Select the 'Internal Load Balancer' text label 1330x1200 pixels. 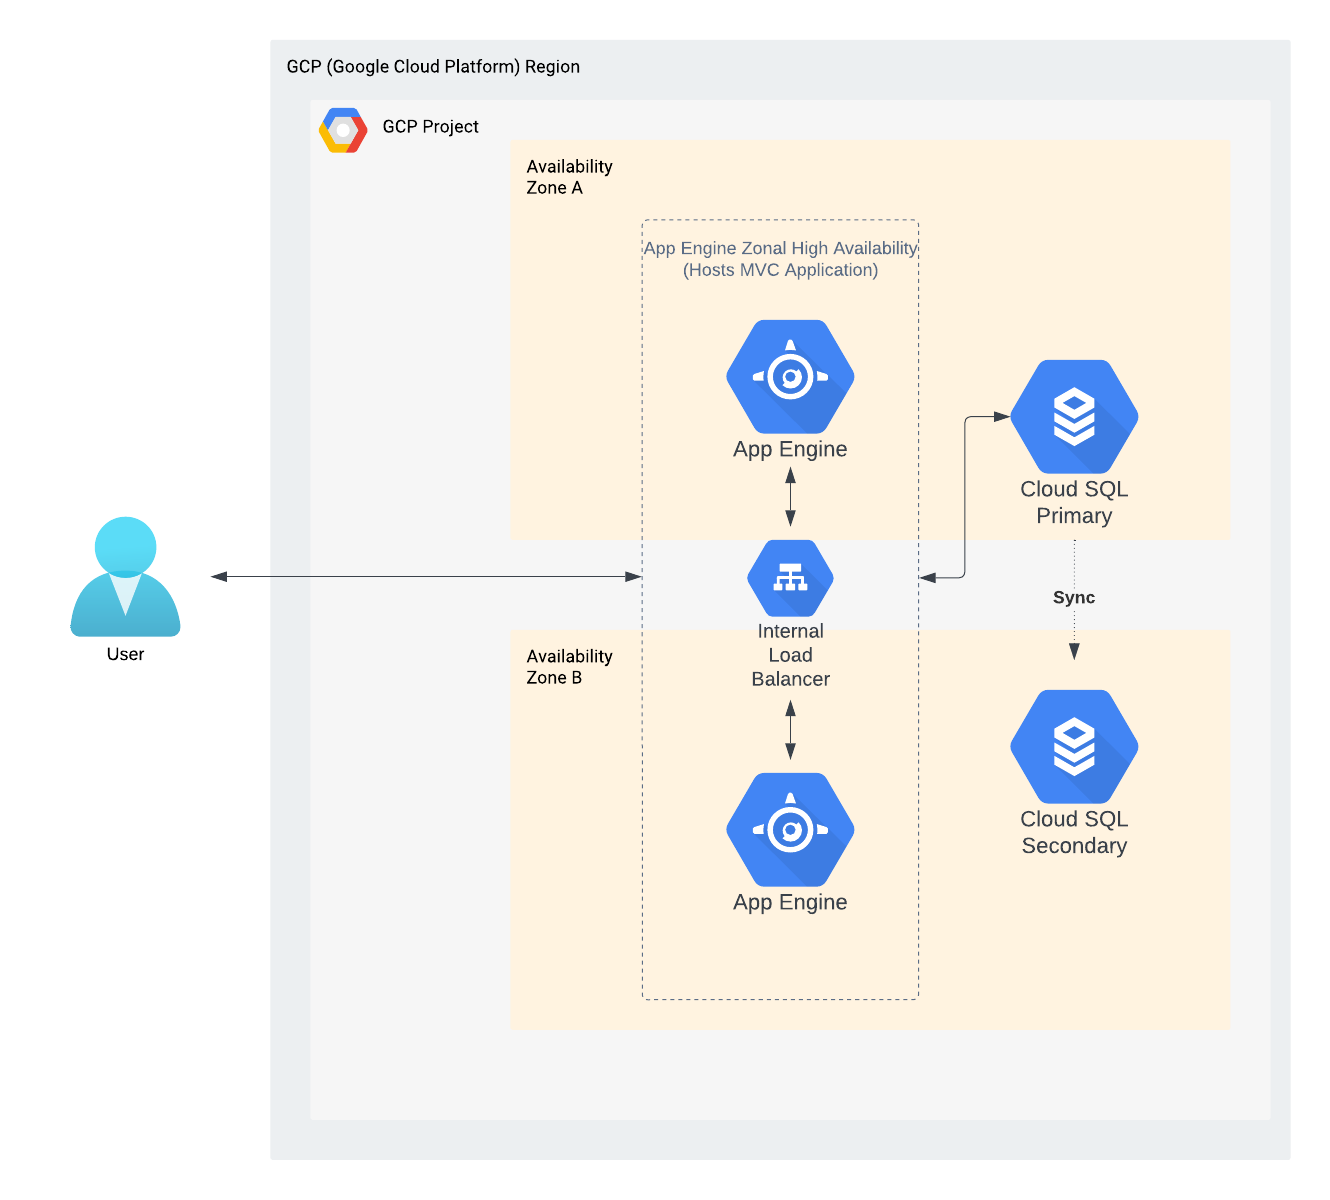790,655
